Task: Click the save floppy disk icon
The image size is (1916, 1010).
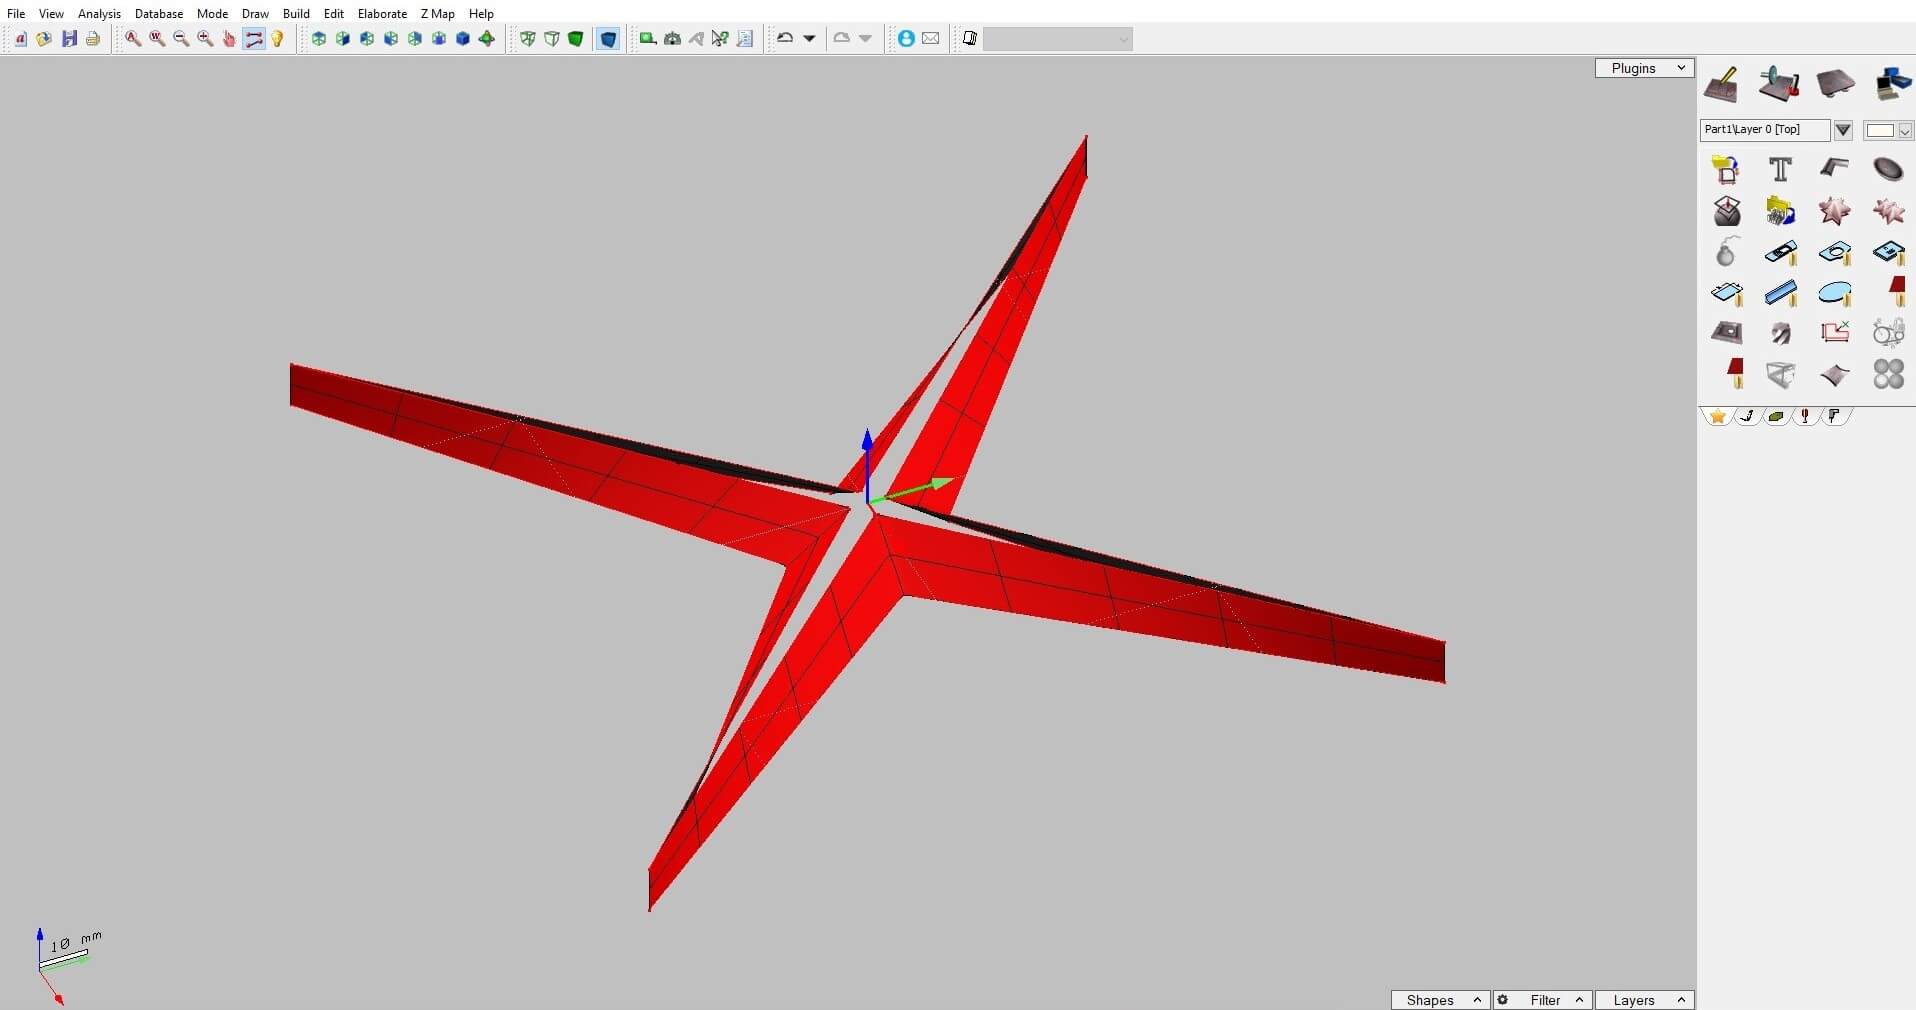Action: click(69, 39)
